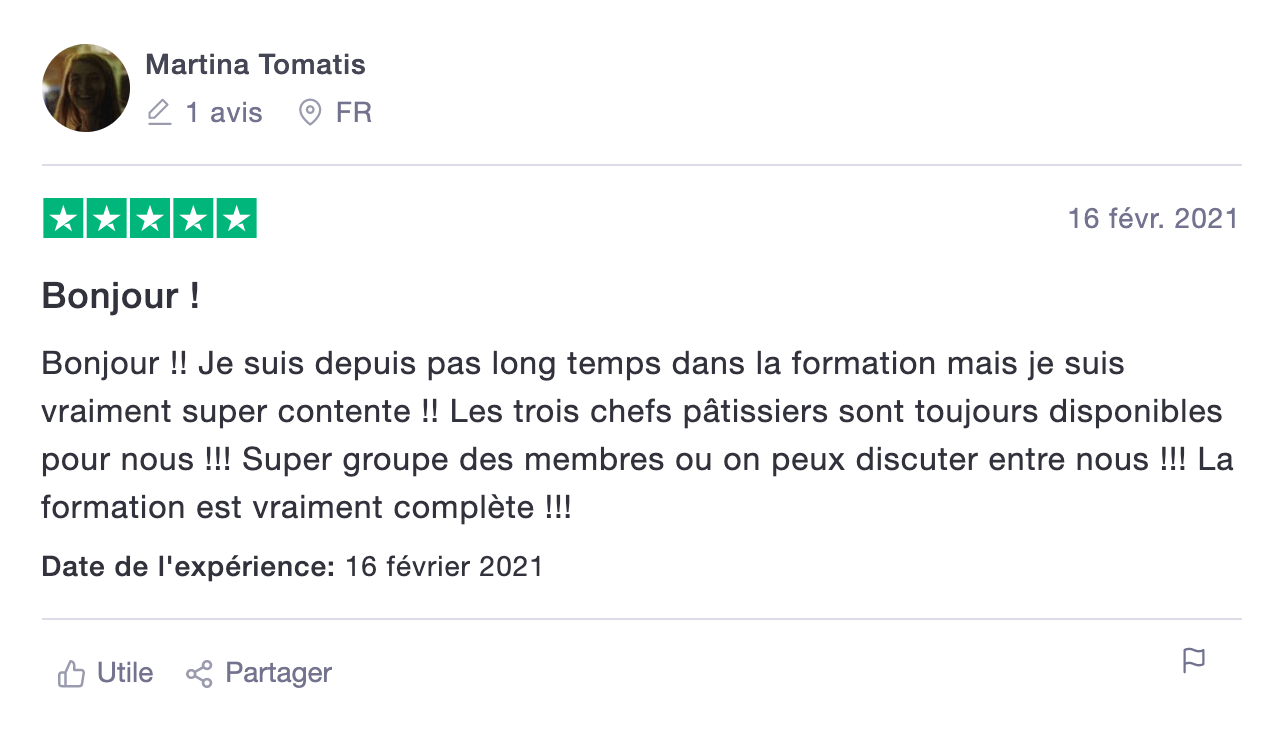
Task: Click the third green rating star
Action: pyautogui.click(x=150, y=218)
